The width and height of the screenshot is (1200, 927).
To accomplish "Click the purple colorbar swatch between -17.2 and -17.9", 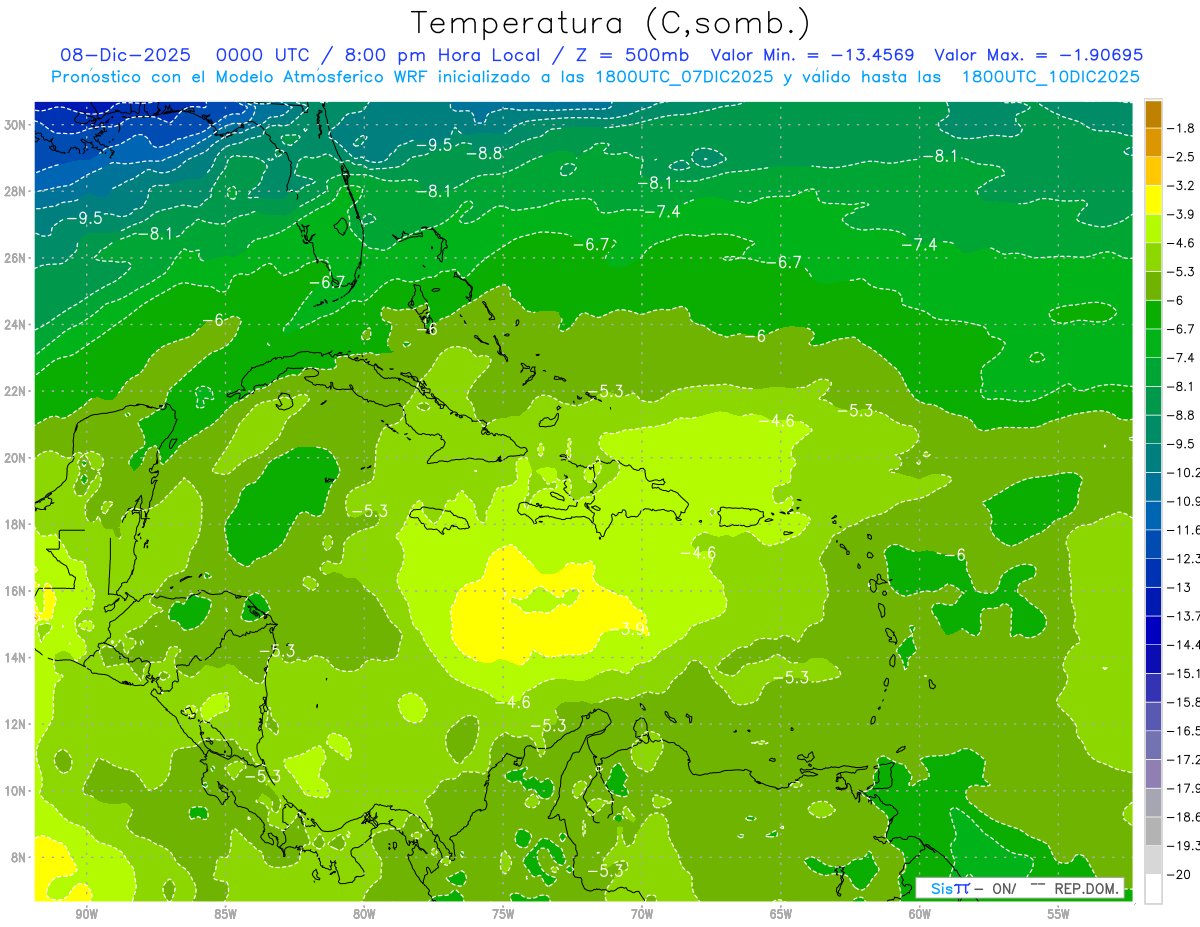I will [x=1154, y=774].
